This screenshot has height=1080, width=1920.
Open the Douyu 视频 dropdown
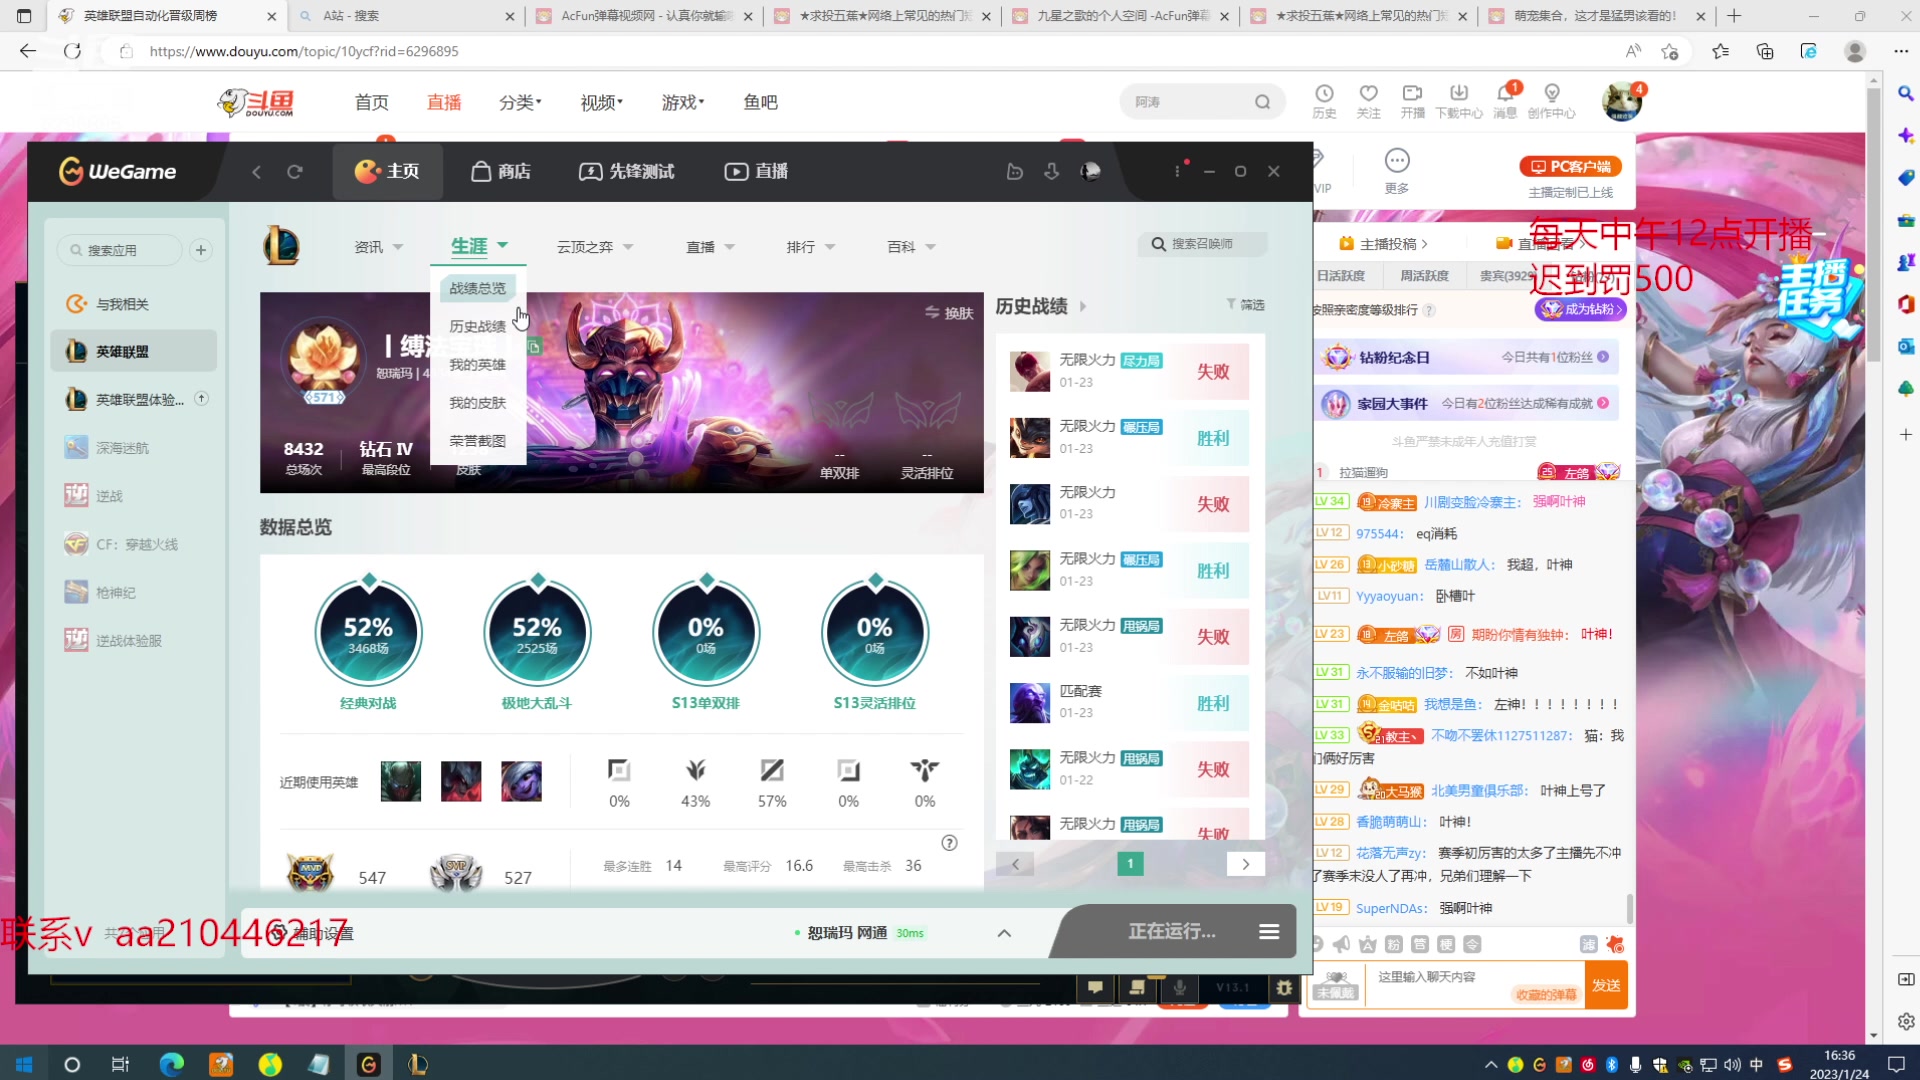tap(601, 102)
